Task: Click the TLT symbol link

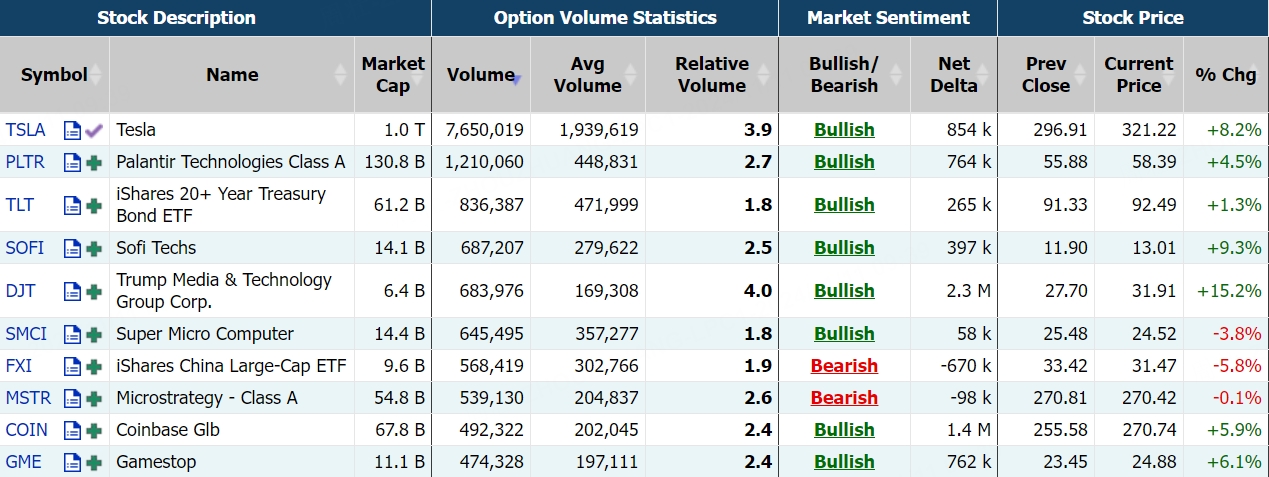Action: click(x=20, y=205)
